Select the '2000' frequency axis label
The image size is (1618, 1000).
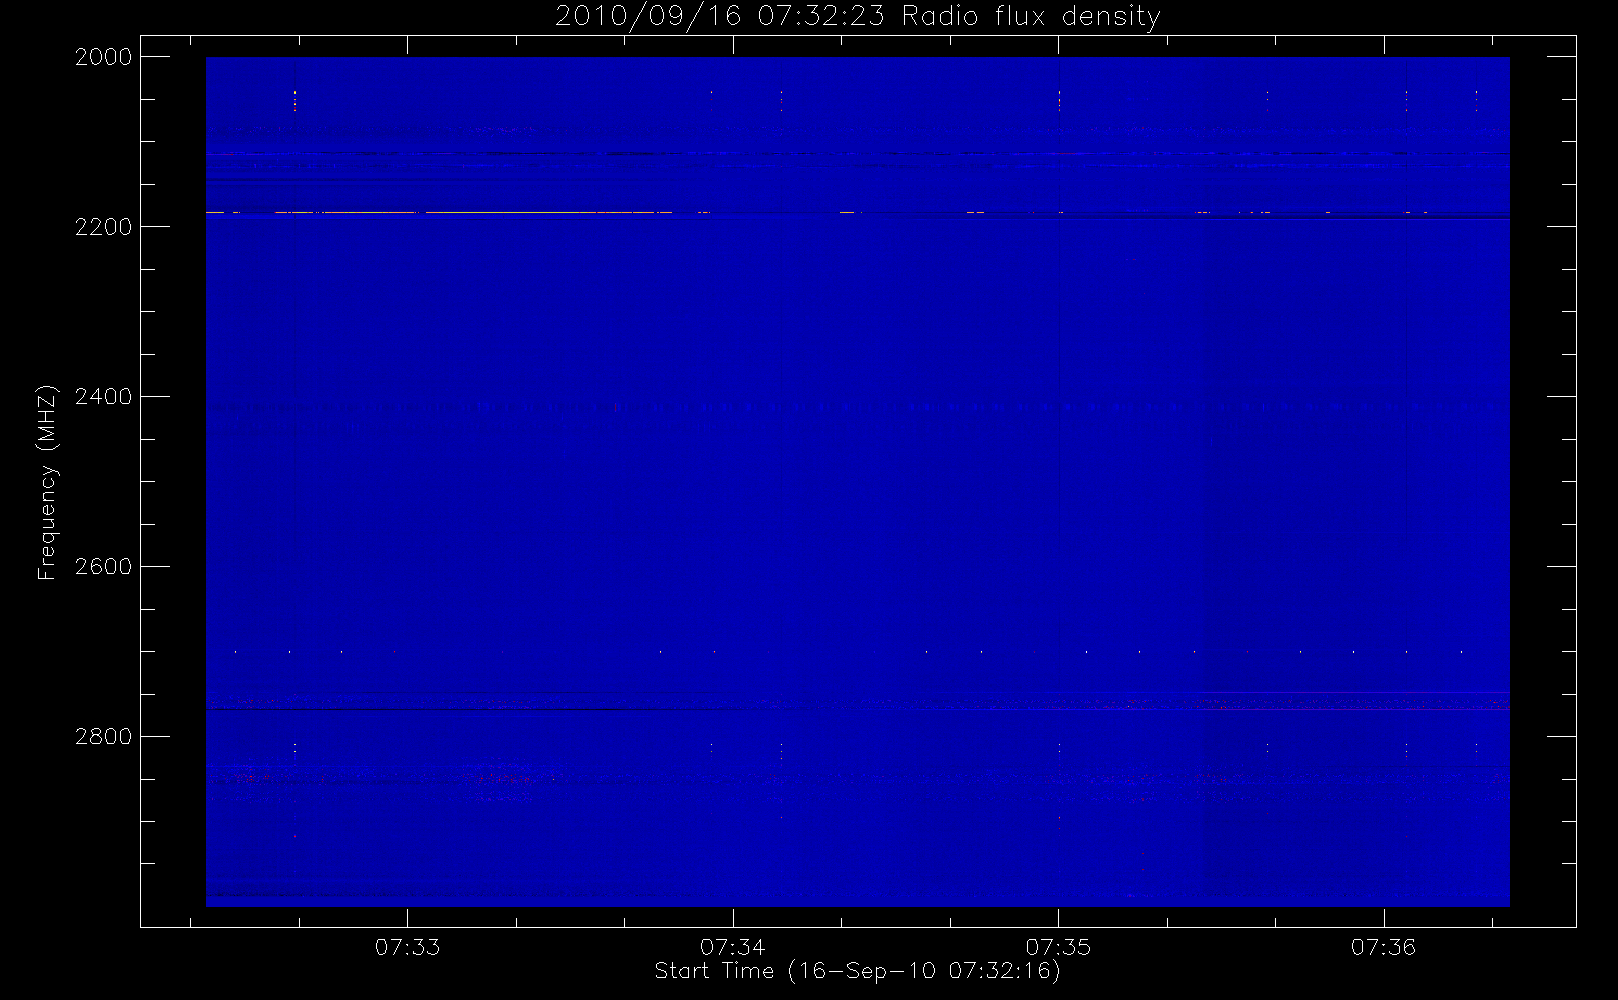pyautogui.click(x=104, y=57)
